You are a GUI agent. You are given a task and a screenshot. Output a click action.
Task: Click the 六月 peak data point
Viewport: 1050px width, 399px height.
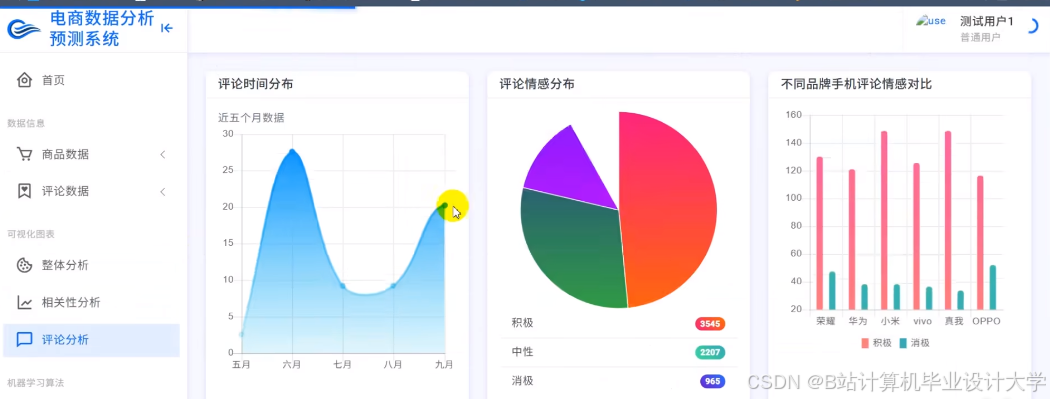(x=292, y=151)
